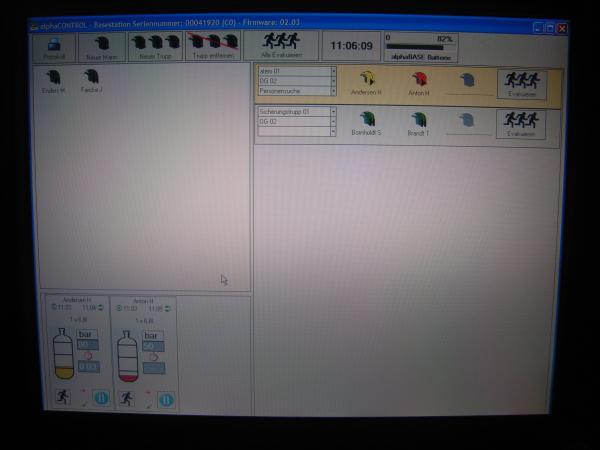Click the pause button on Anton H. panel
This screenshot has width=600, height=450.
coord(166,399)
